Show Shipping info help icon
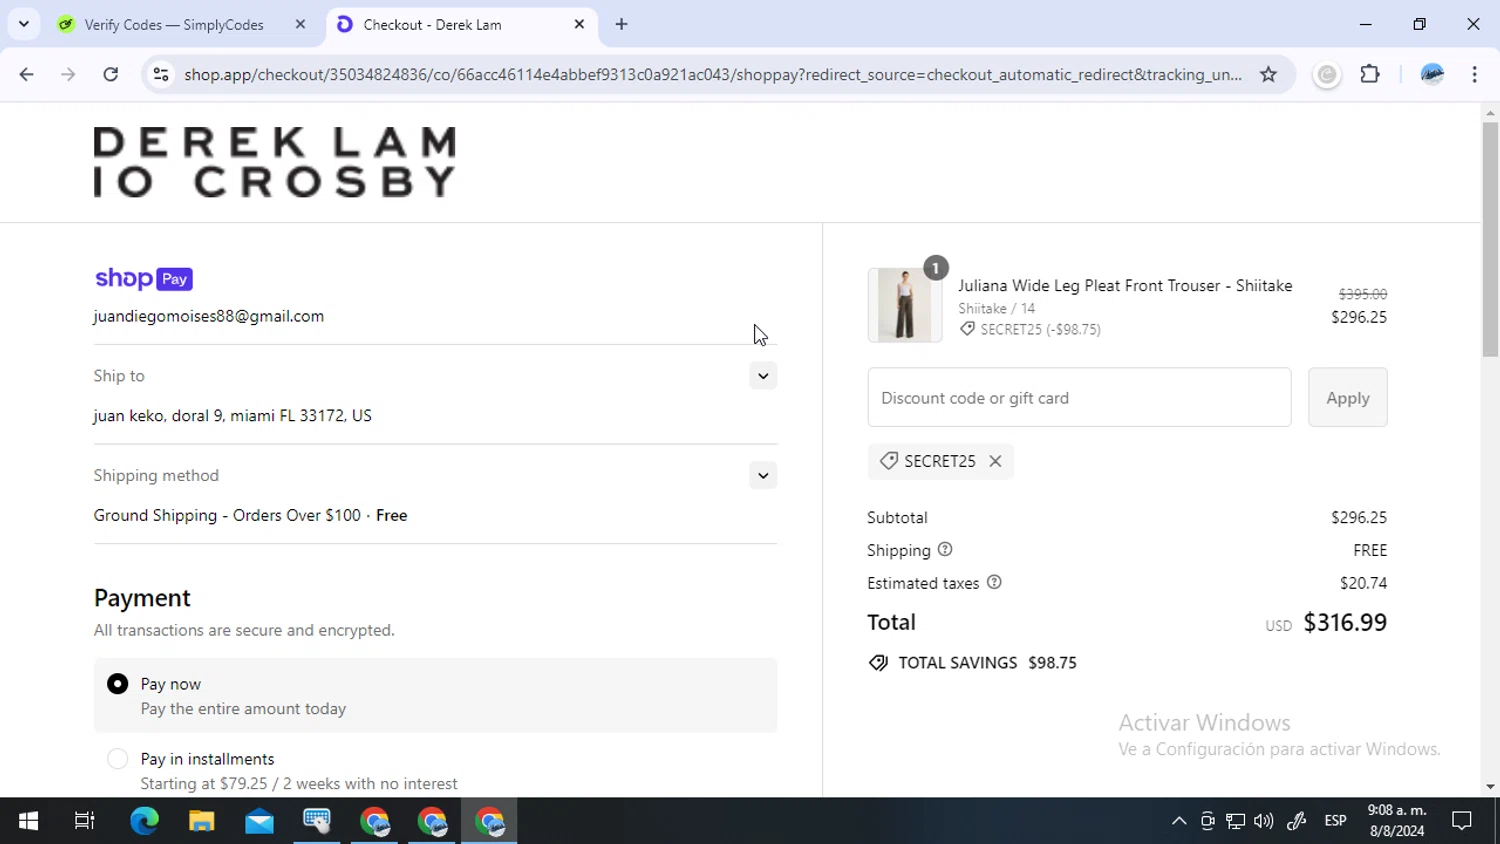Screen dimensions: 1500x844 pos(945,549)
